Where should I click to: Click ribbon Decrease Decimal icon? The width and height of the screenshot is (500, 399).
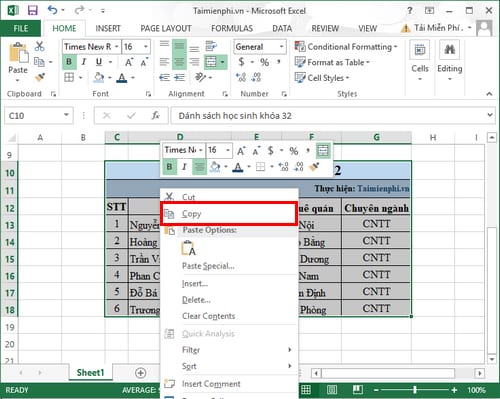tap(256, 77)
